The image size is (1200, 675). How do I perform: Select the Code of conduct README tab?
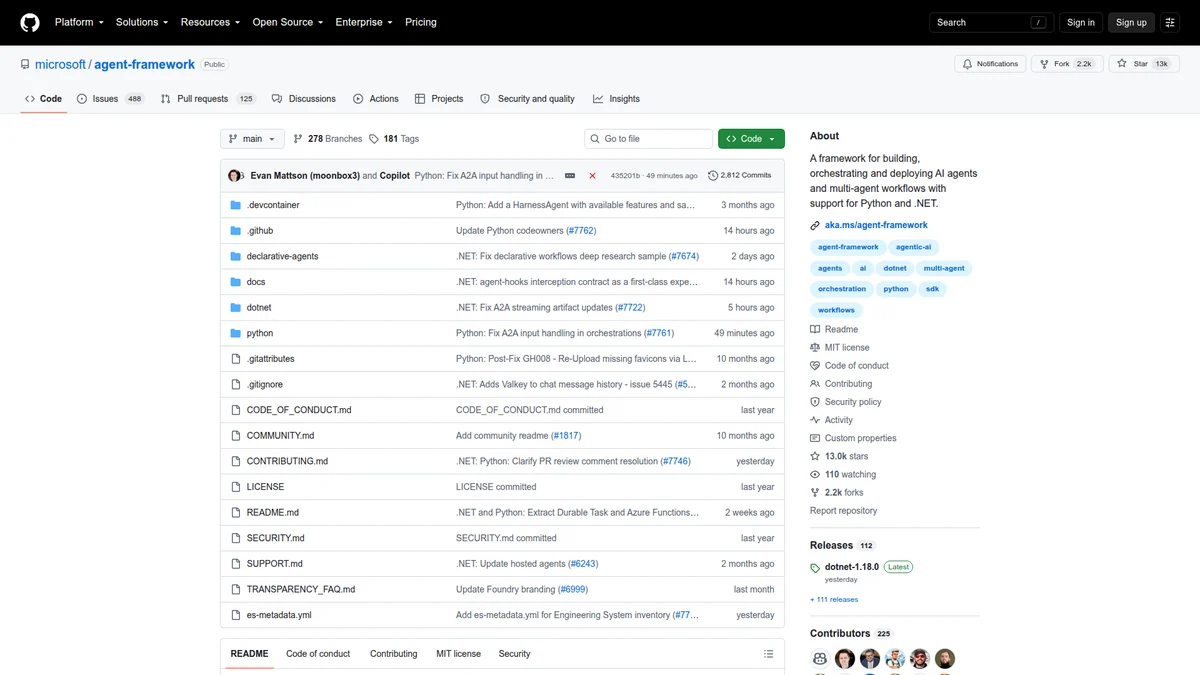[x=318, y=654]
